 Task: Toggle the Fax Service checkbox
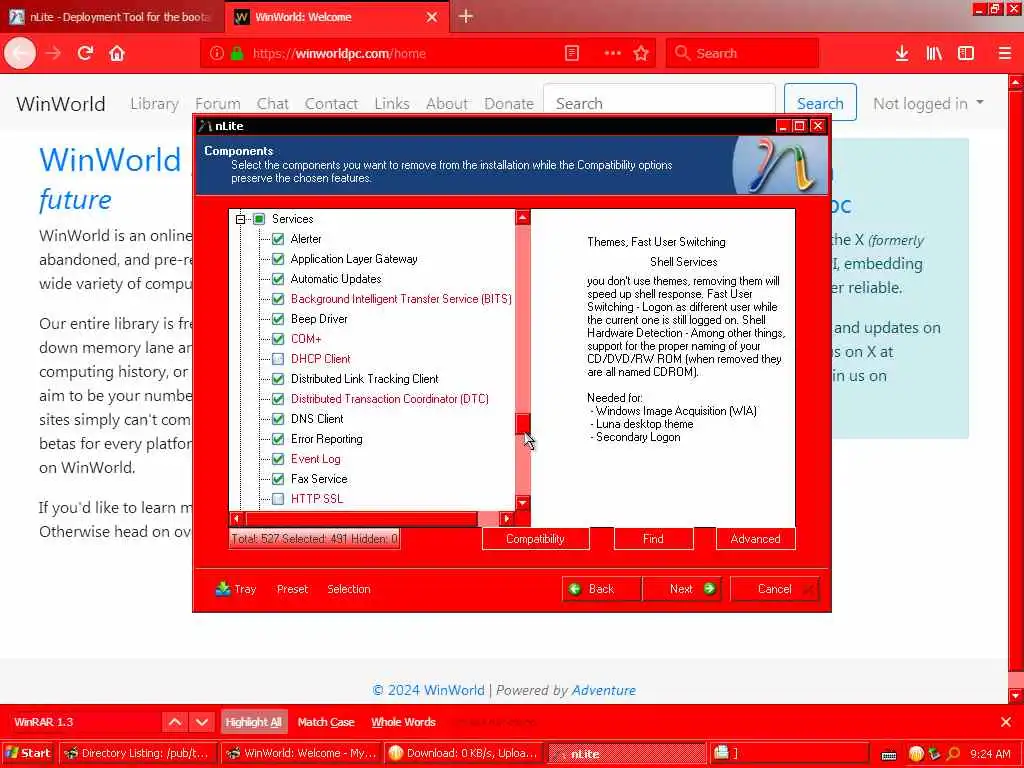coord(278,479)
